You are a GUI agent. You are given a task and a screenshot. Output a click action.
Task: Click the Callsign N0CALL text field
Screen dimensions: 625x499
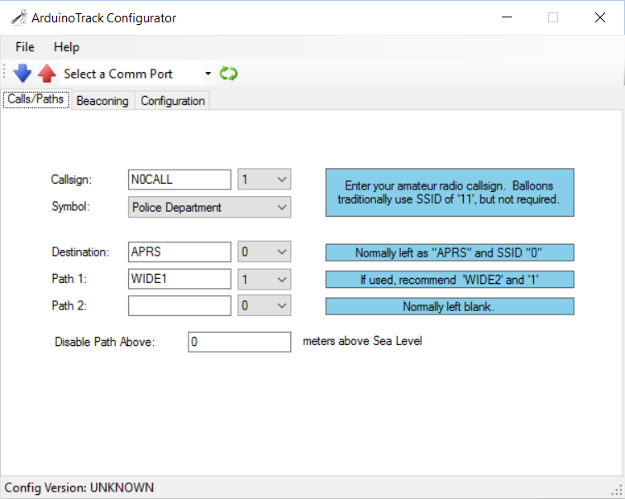pyautogui.click(x=179, y=179)
